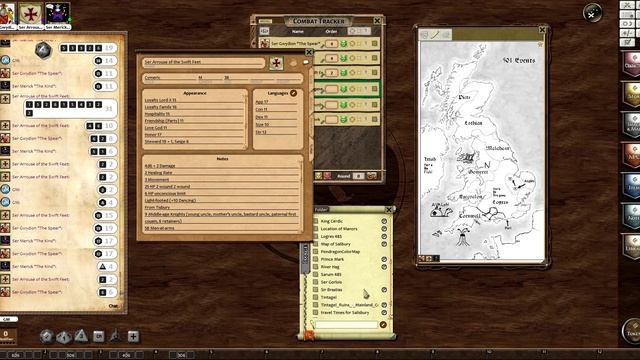Screen dimensions: 640x360
Task: Select vertical side tab of image list
Action: (x=304, y=258)
